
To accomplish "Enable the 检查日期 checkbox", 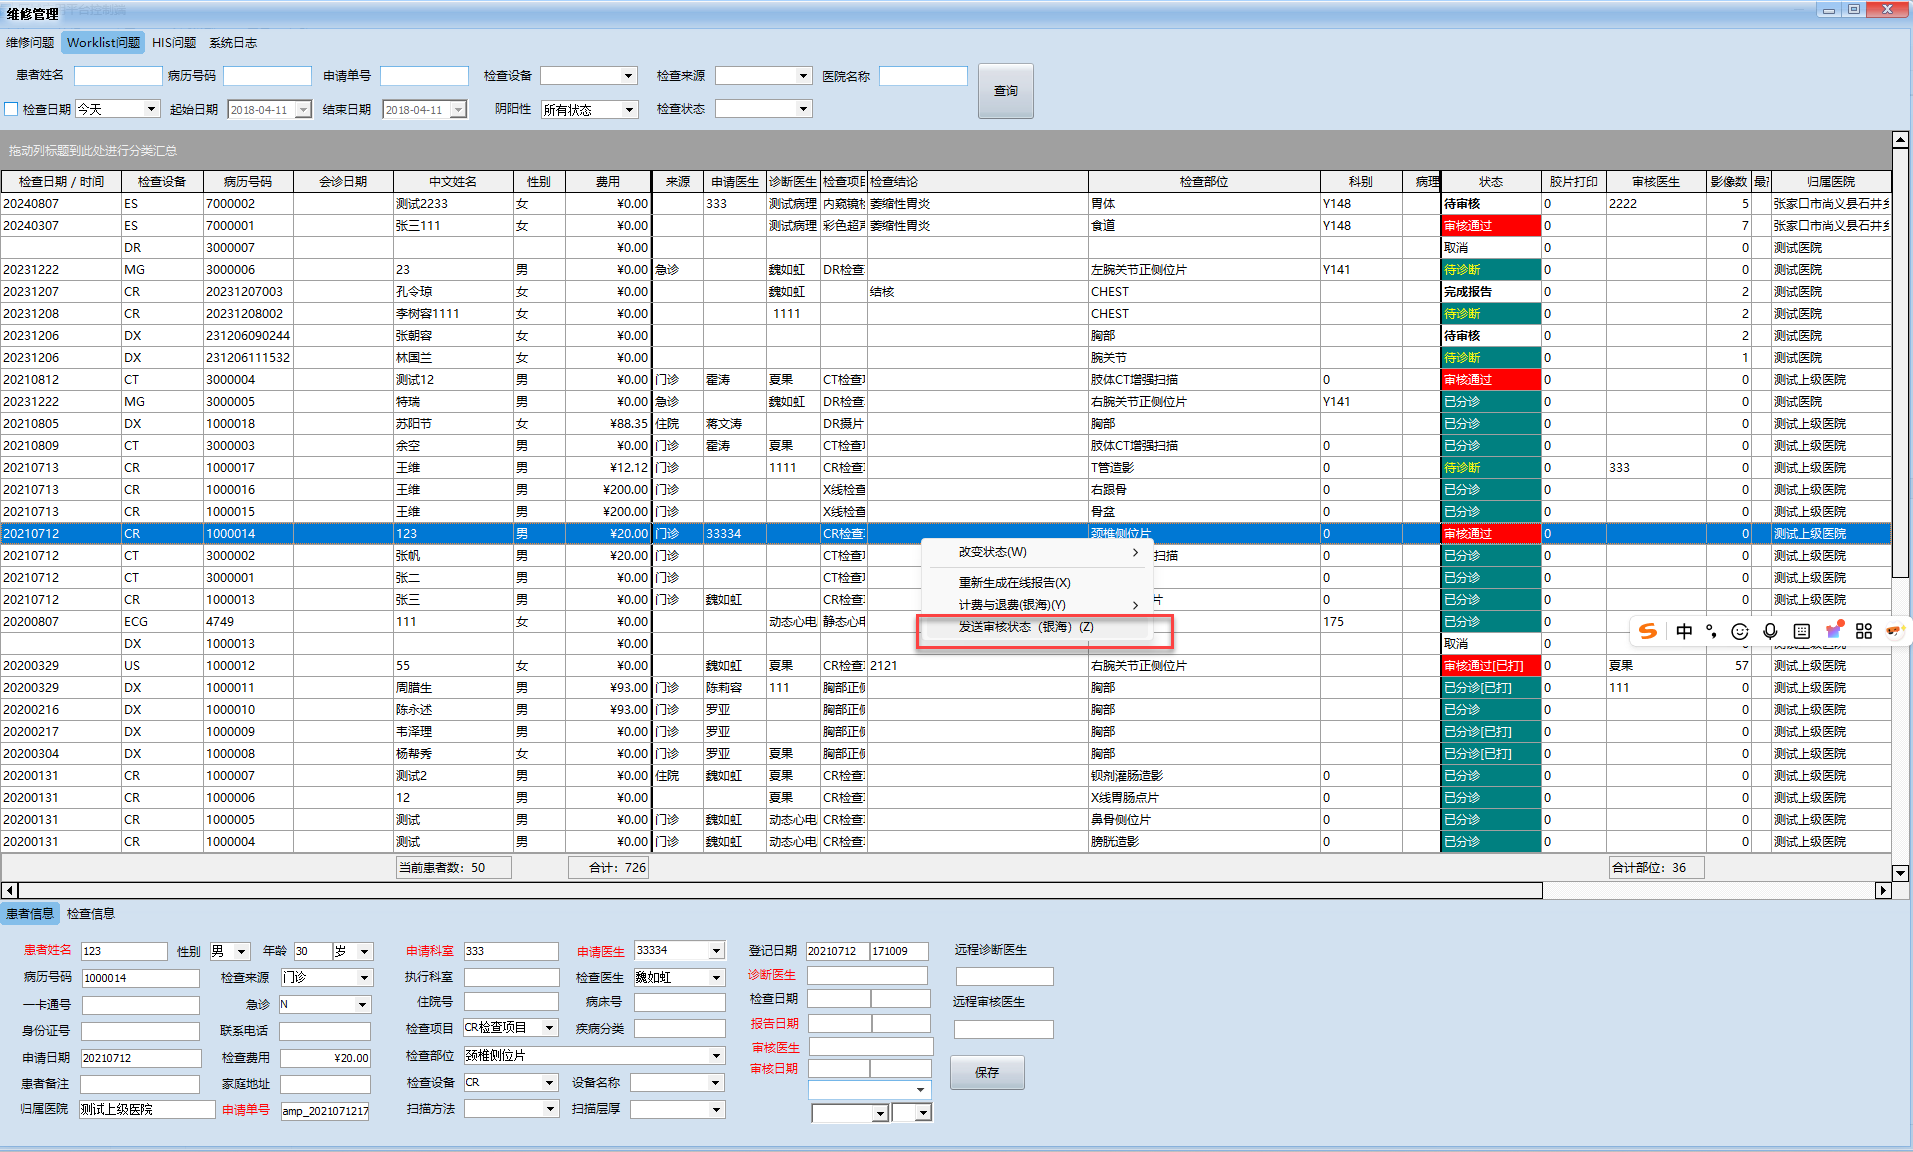I will [12, 109].
